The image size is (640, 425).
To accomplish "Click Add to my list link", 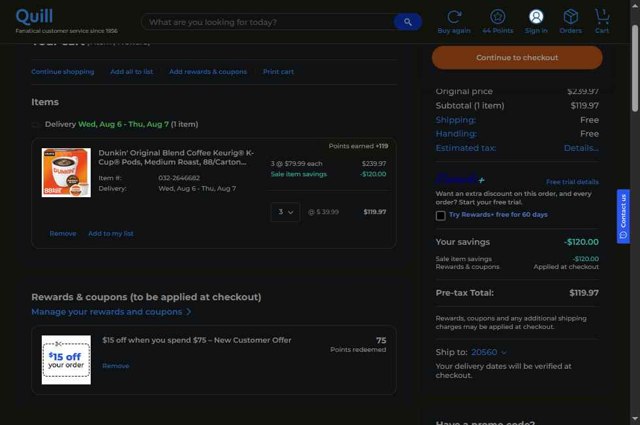I will (111, 234).
